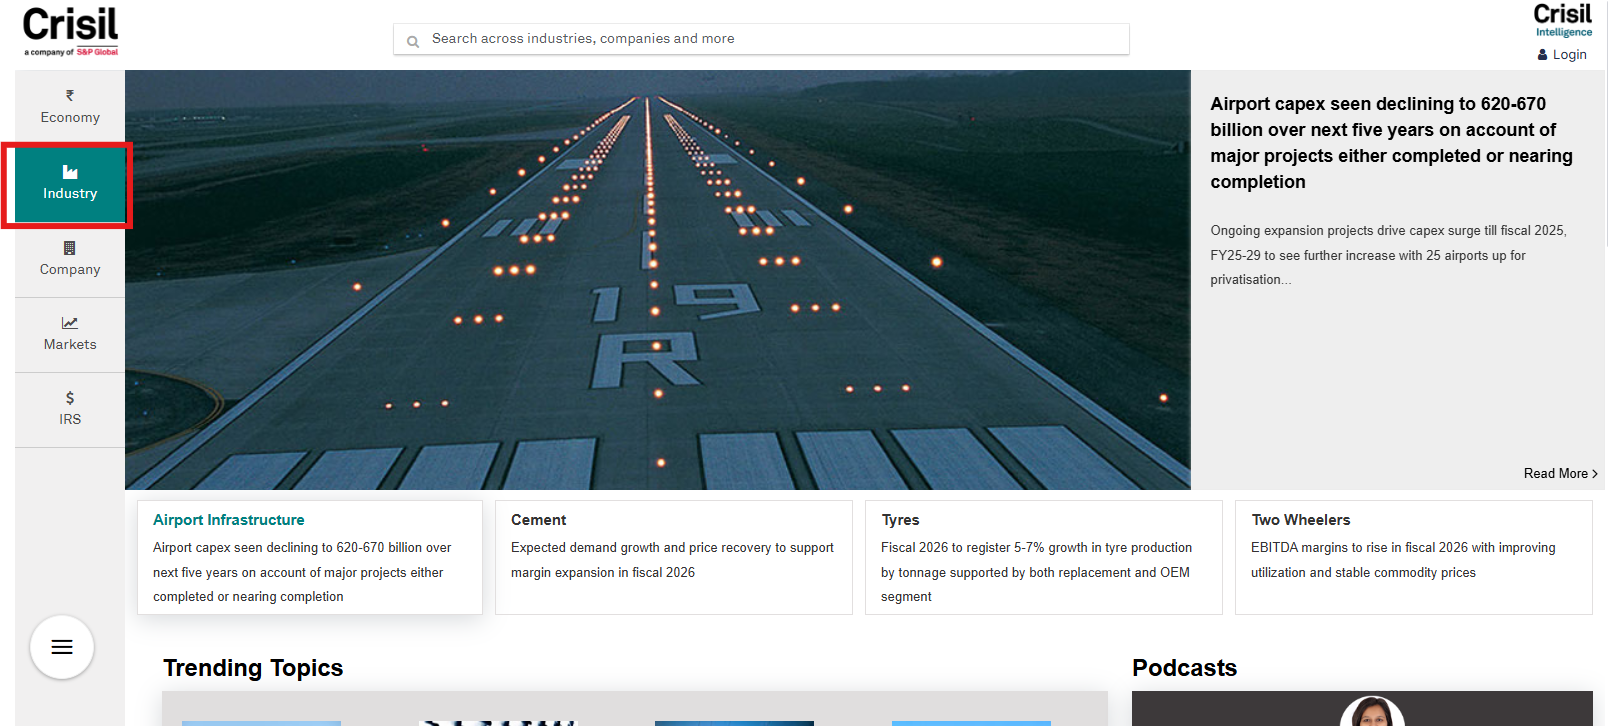Image resolution: width=1608 pixels, height=726 pixels.
Task: Click the Login user link
Action: [x=1562, y=54]
